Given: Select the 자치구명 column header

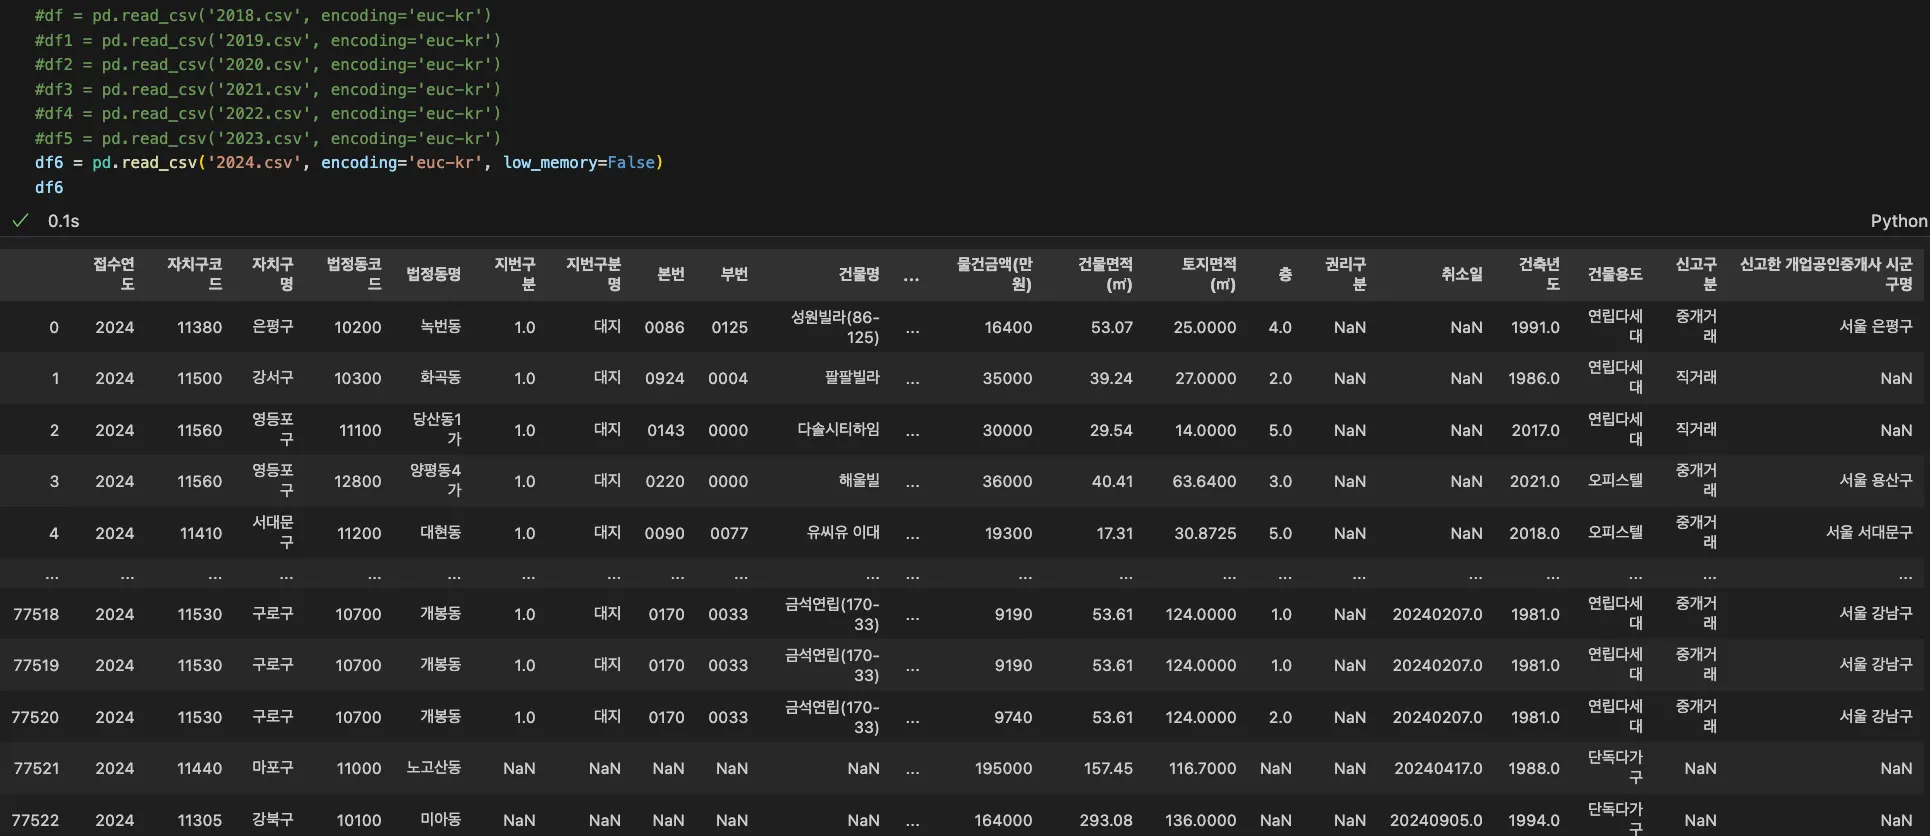Looking at the screenshot, I should [272, 274].
